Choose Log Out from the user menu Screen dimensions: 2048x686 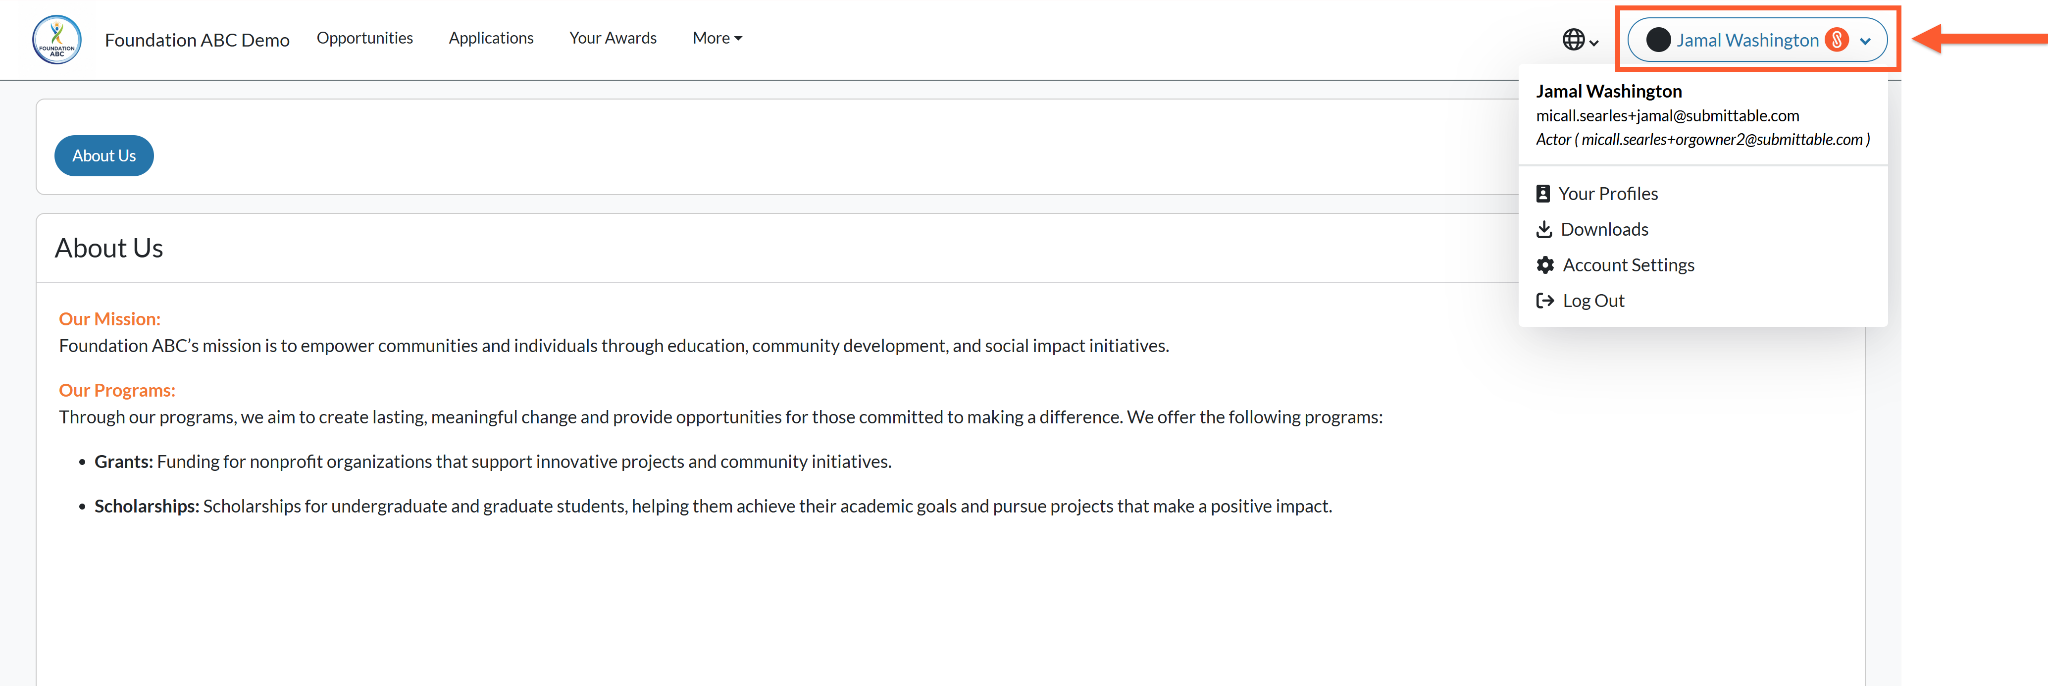(1593, 301)
